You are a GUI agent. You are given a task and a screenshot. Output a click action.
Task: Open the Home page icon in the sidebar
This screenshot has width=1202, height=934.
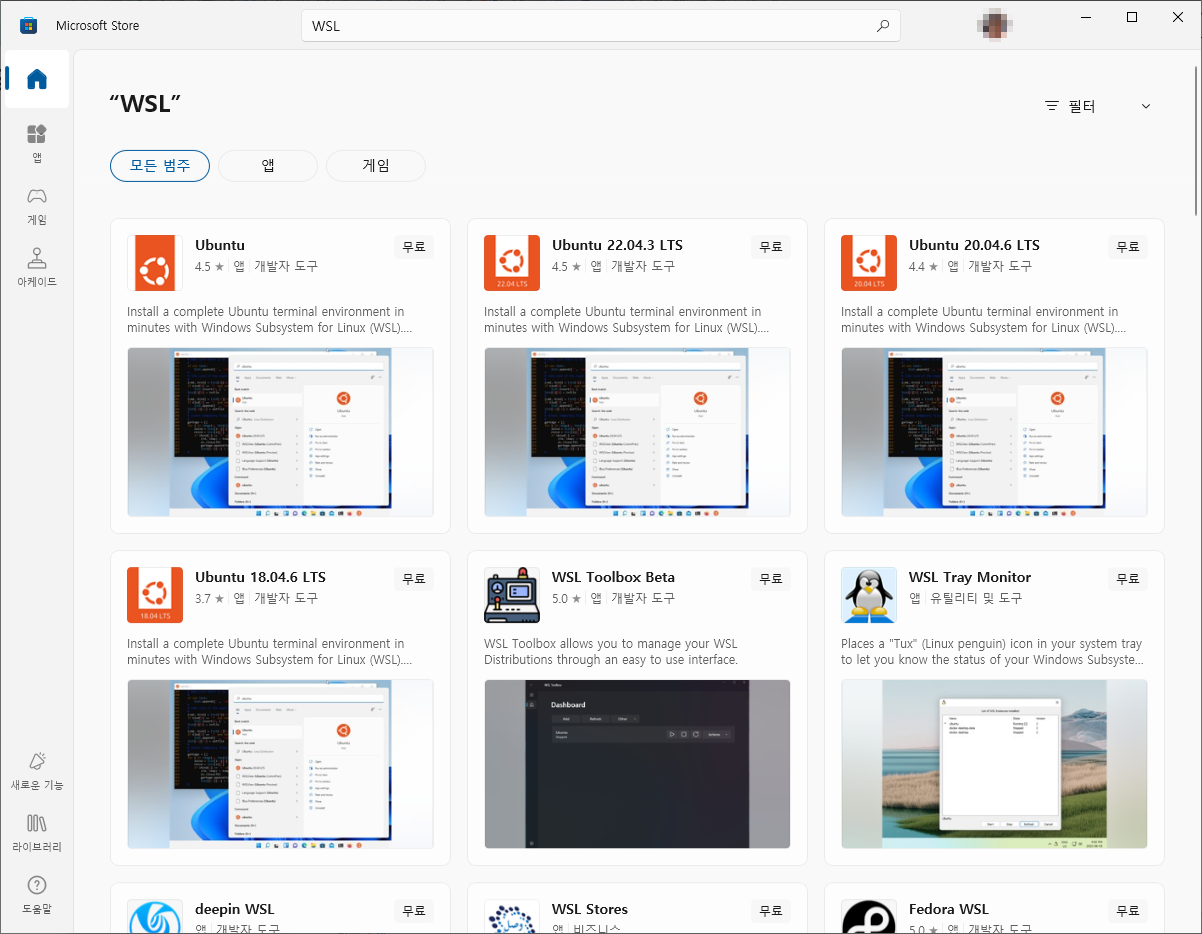click(37, 79)
